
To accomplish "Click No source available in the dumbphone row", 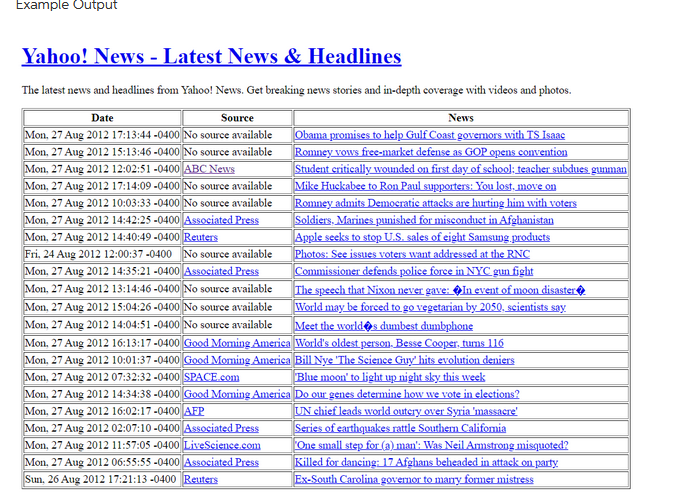I will (x=228, y=324).
